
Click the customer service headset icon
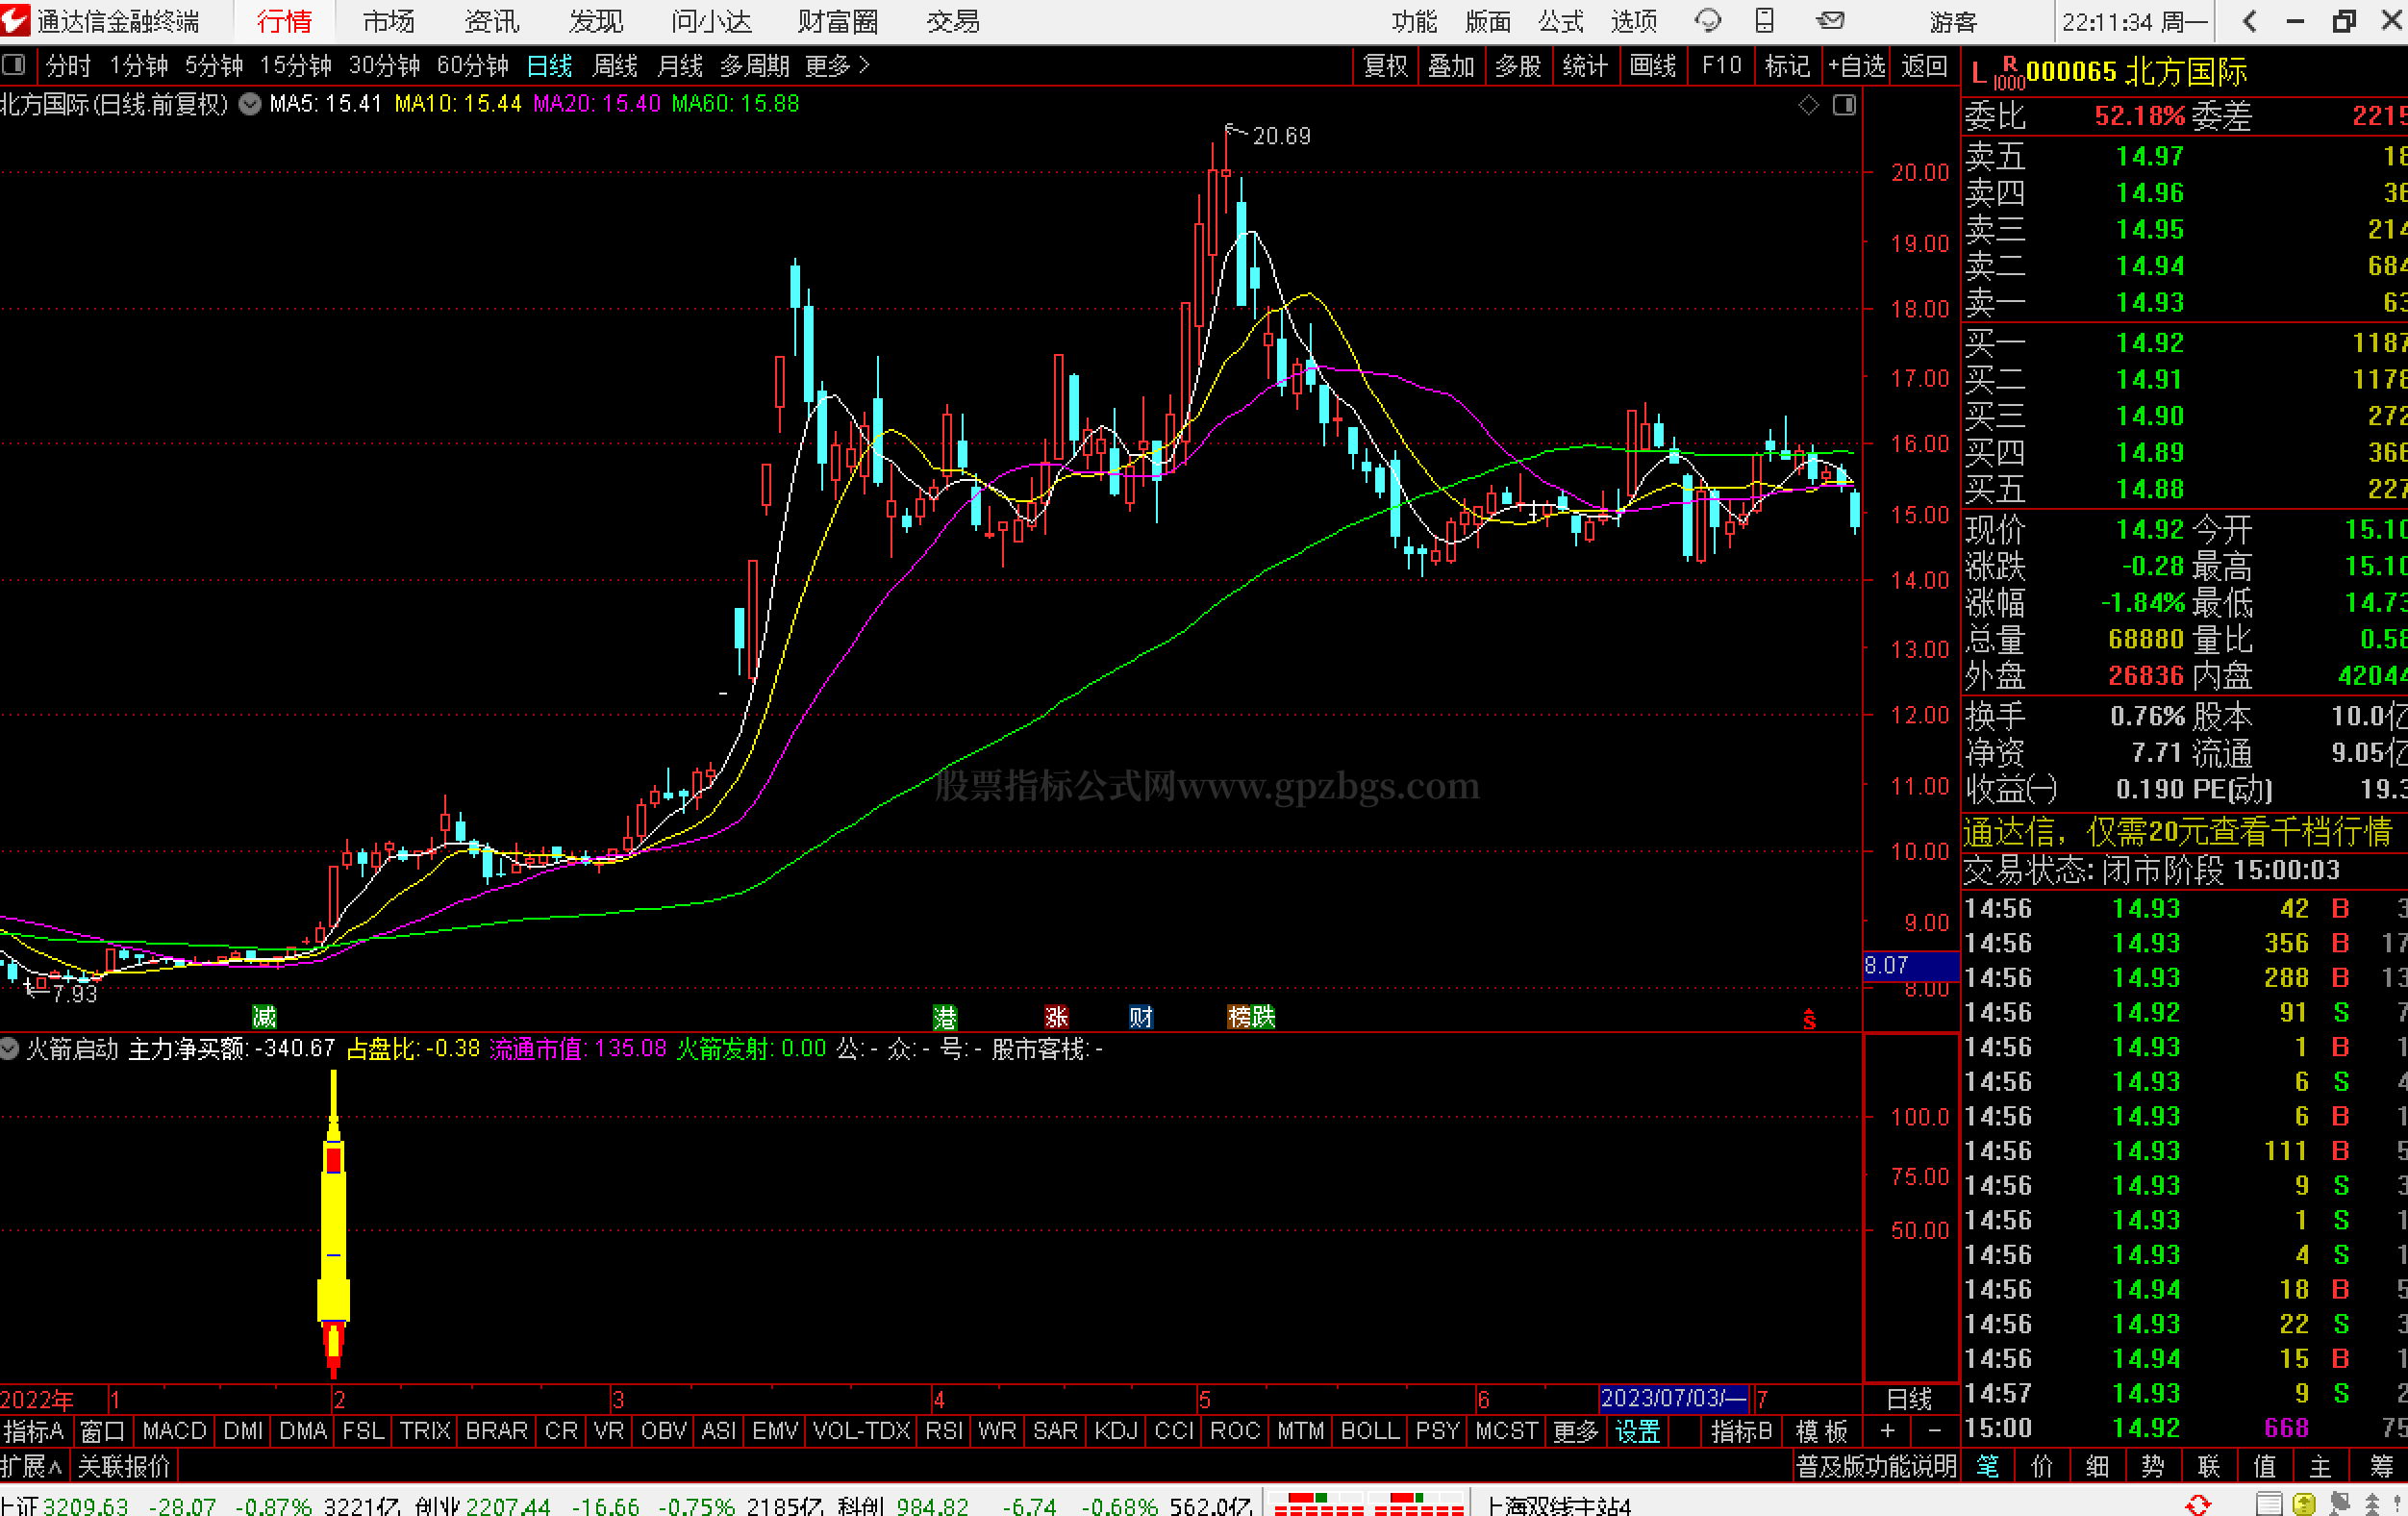click(x=1708, y=20)
